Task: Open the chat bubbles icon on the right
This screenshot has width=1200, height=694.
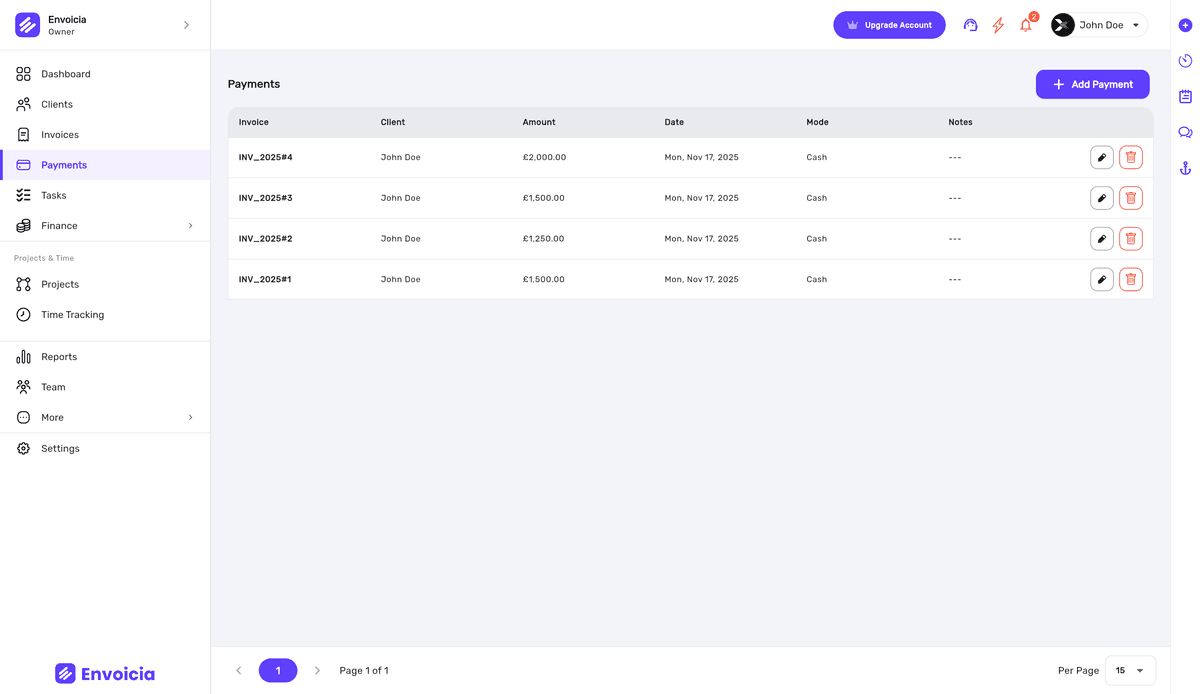Action: tap(1185, 131)
